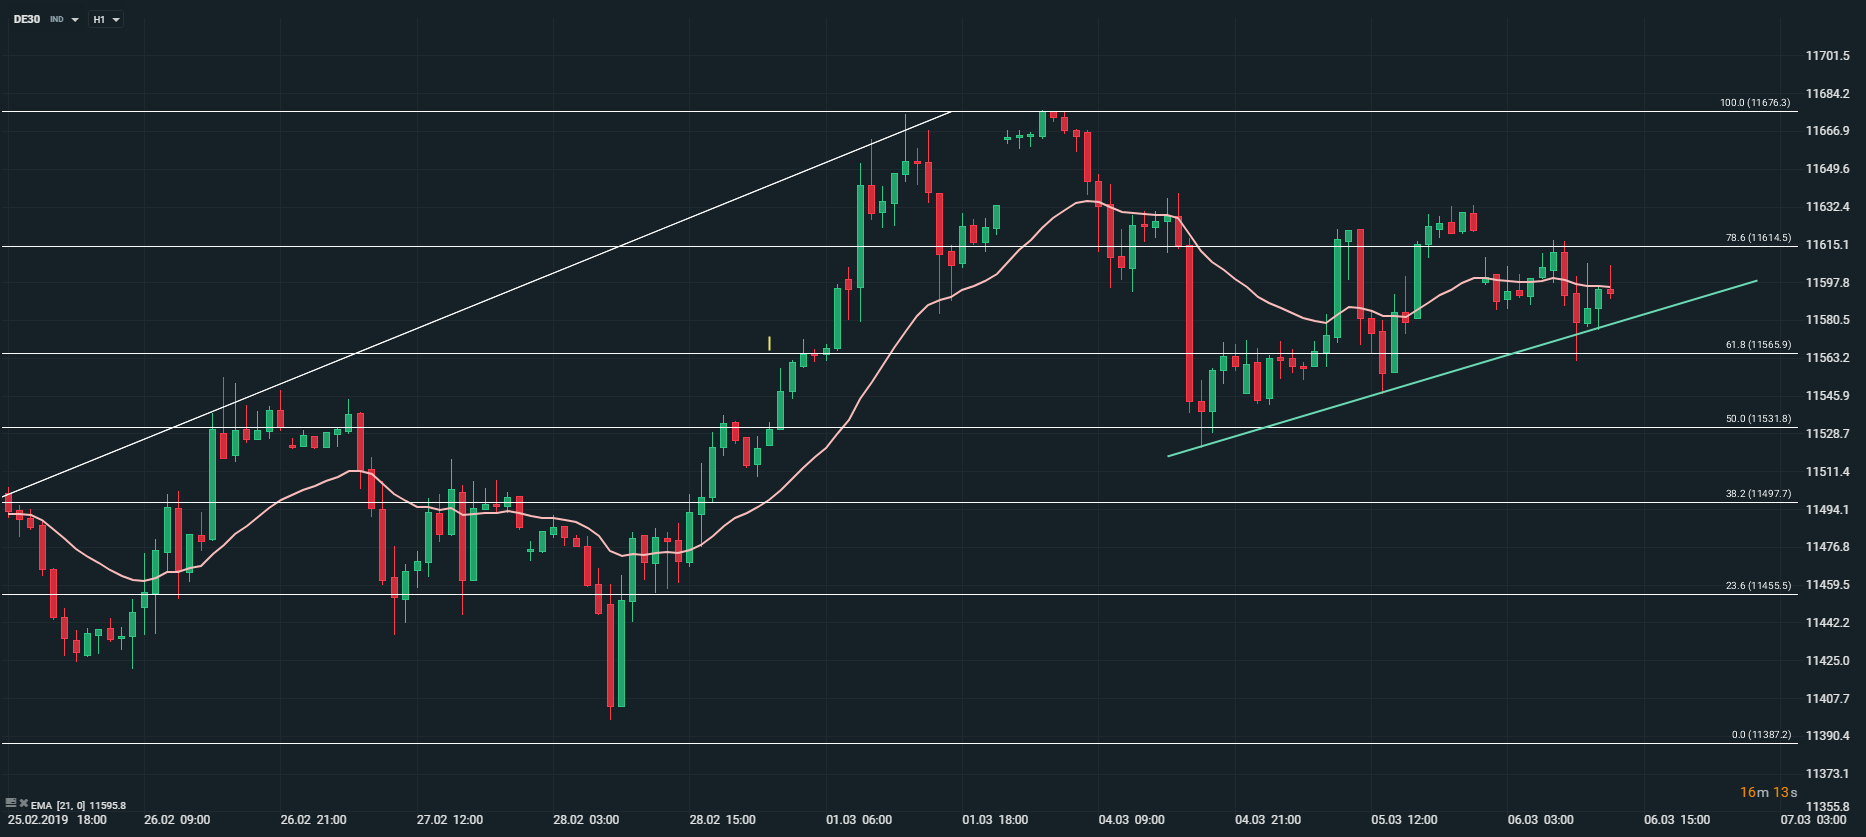
Task: Select the 0.0 (11387.2) Fibonacci level label
Action: [x=1760, y=735]
